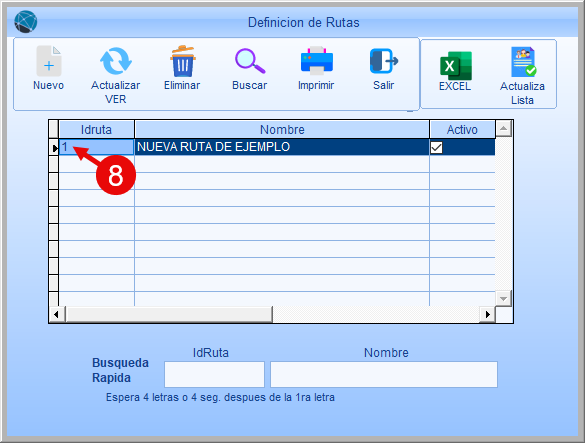
Task: Click the Actualiza Lista icon
Action: coord(523,62)
